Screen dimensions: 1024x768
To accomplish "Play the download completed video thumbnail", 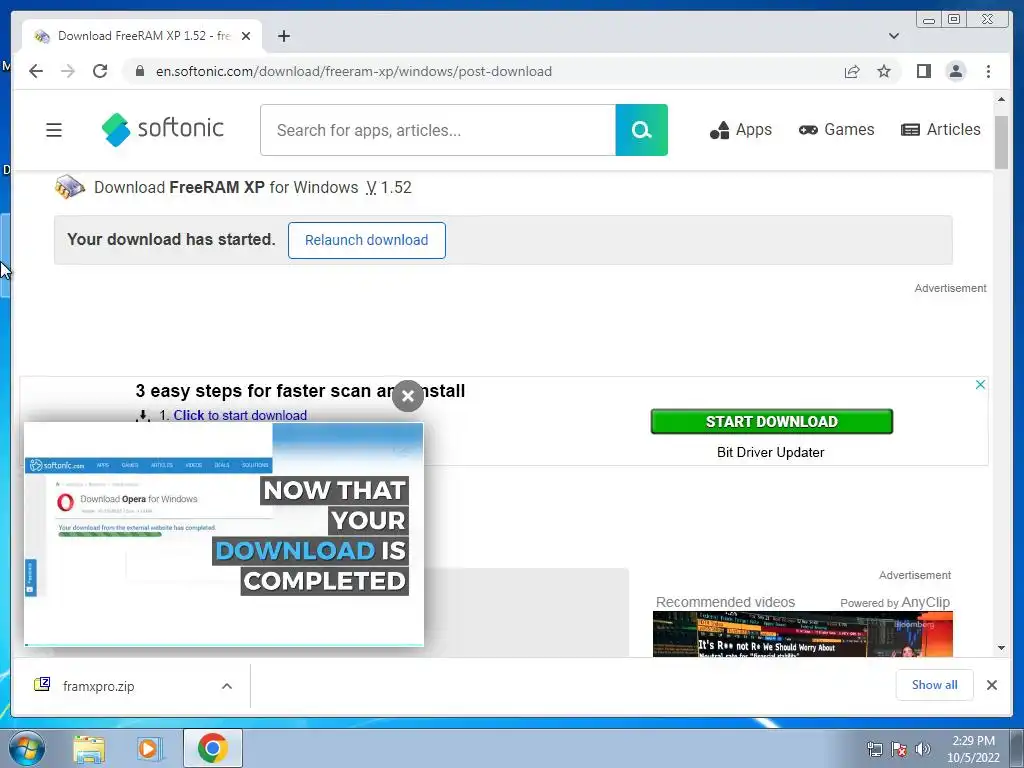I will point(223,534).
